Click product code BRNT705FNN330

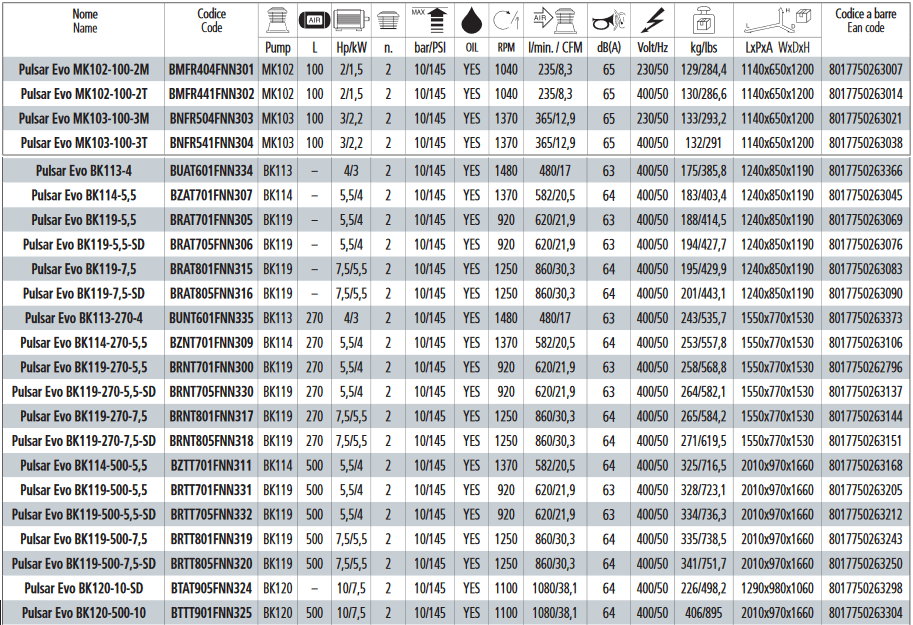(211, 392)
